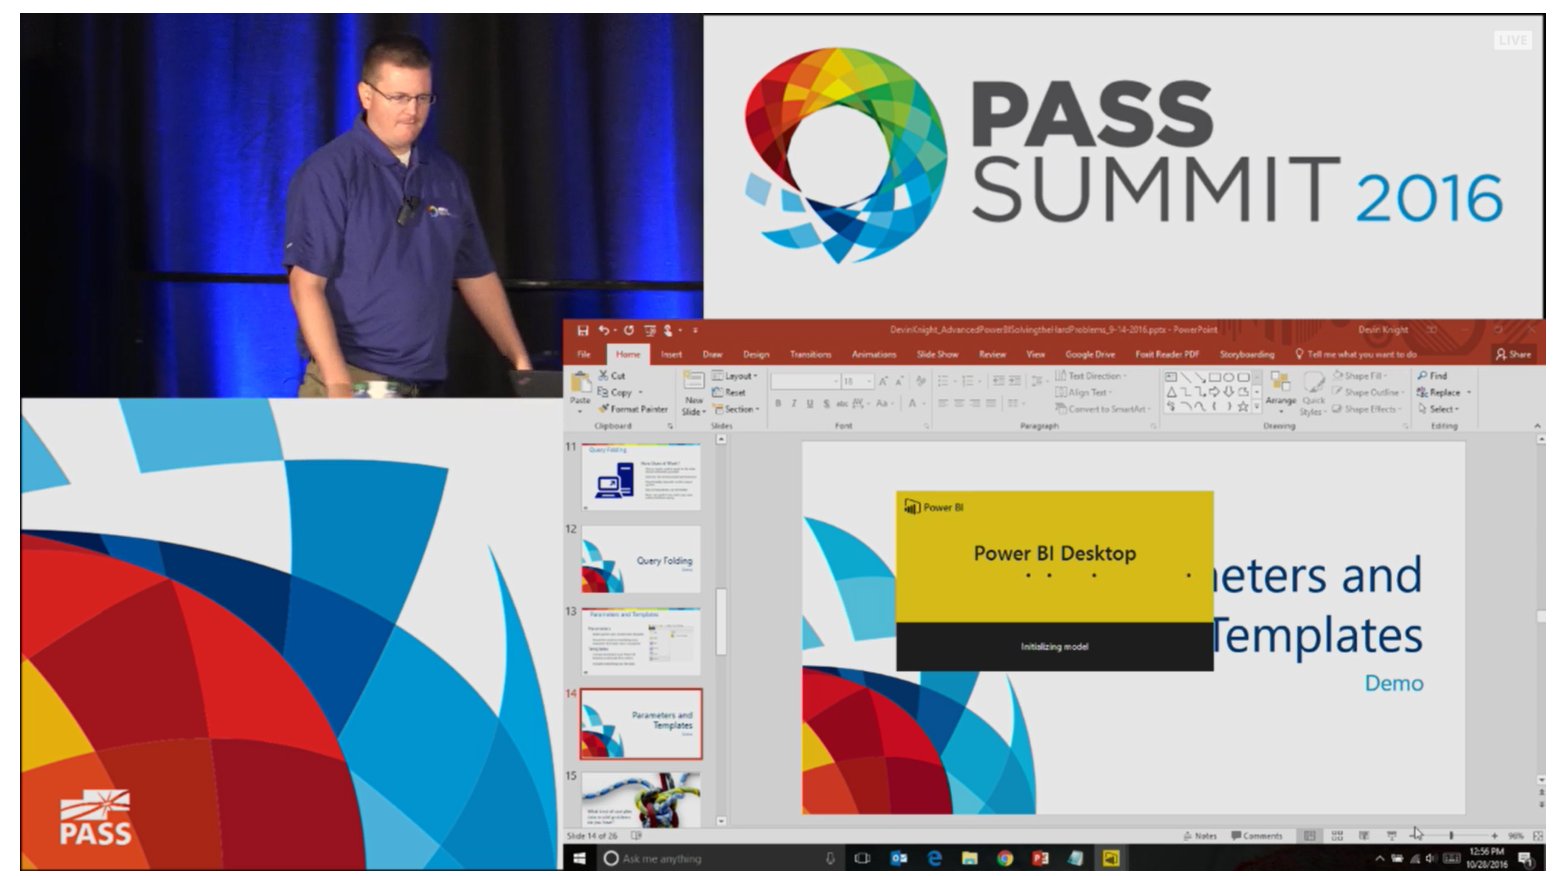The image size is (1567, 876).
Task: Increase the list indent level
Action: click(x=1015, y=381)
